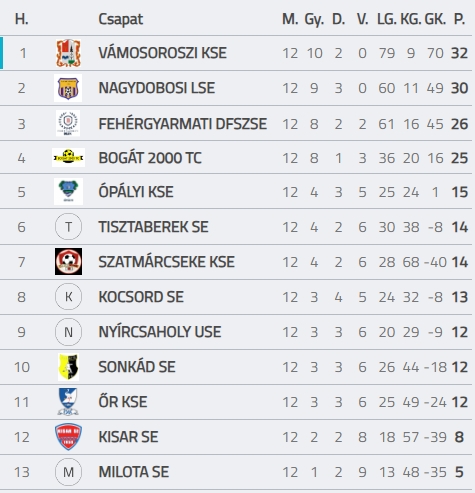
Task: Click the Ópályi KSE green crest
Action: pos(68,191)
